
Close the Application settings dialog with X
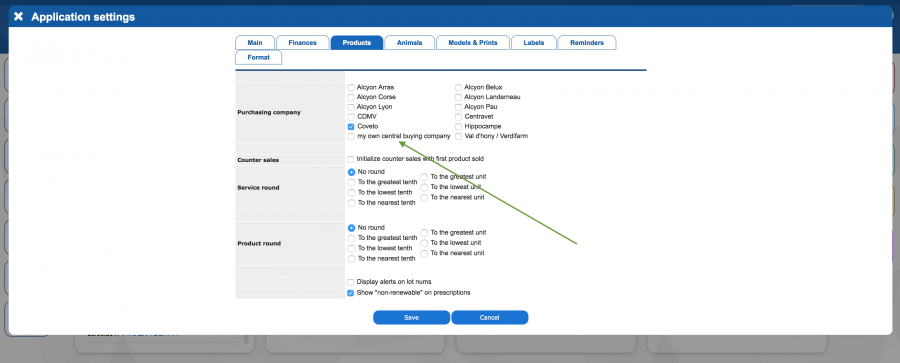(18, 17)
